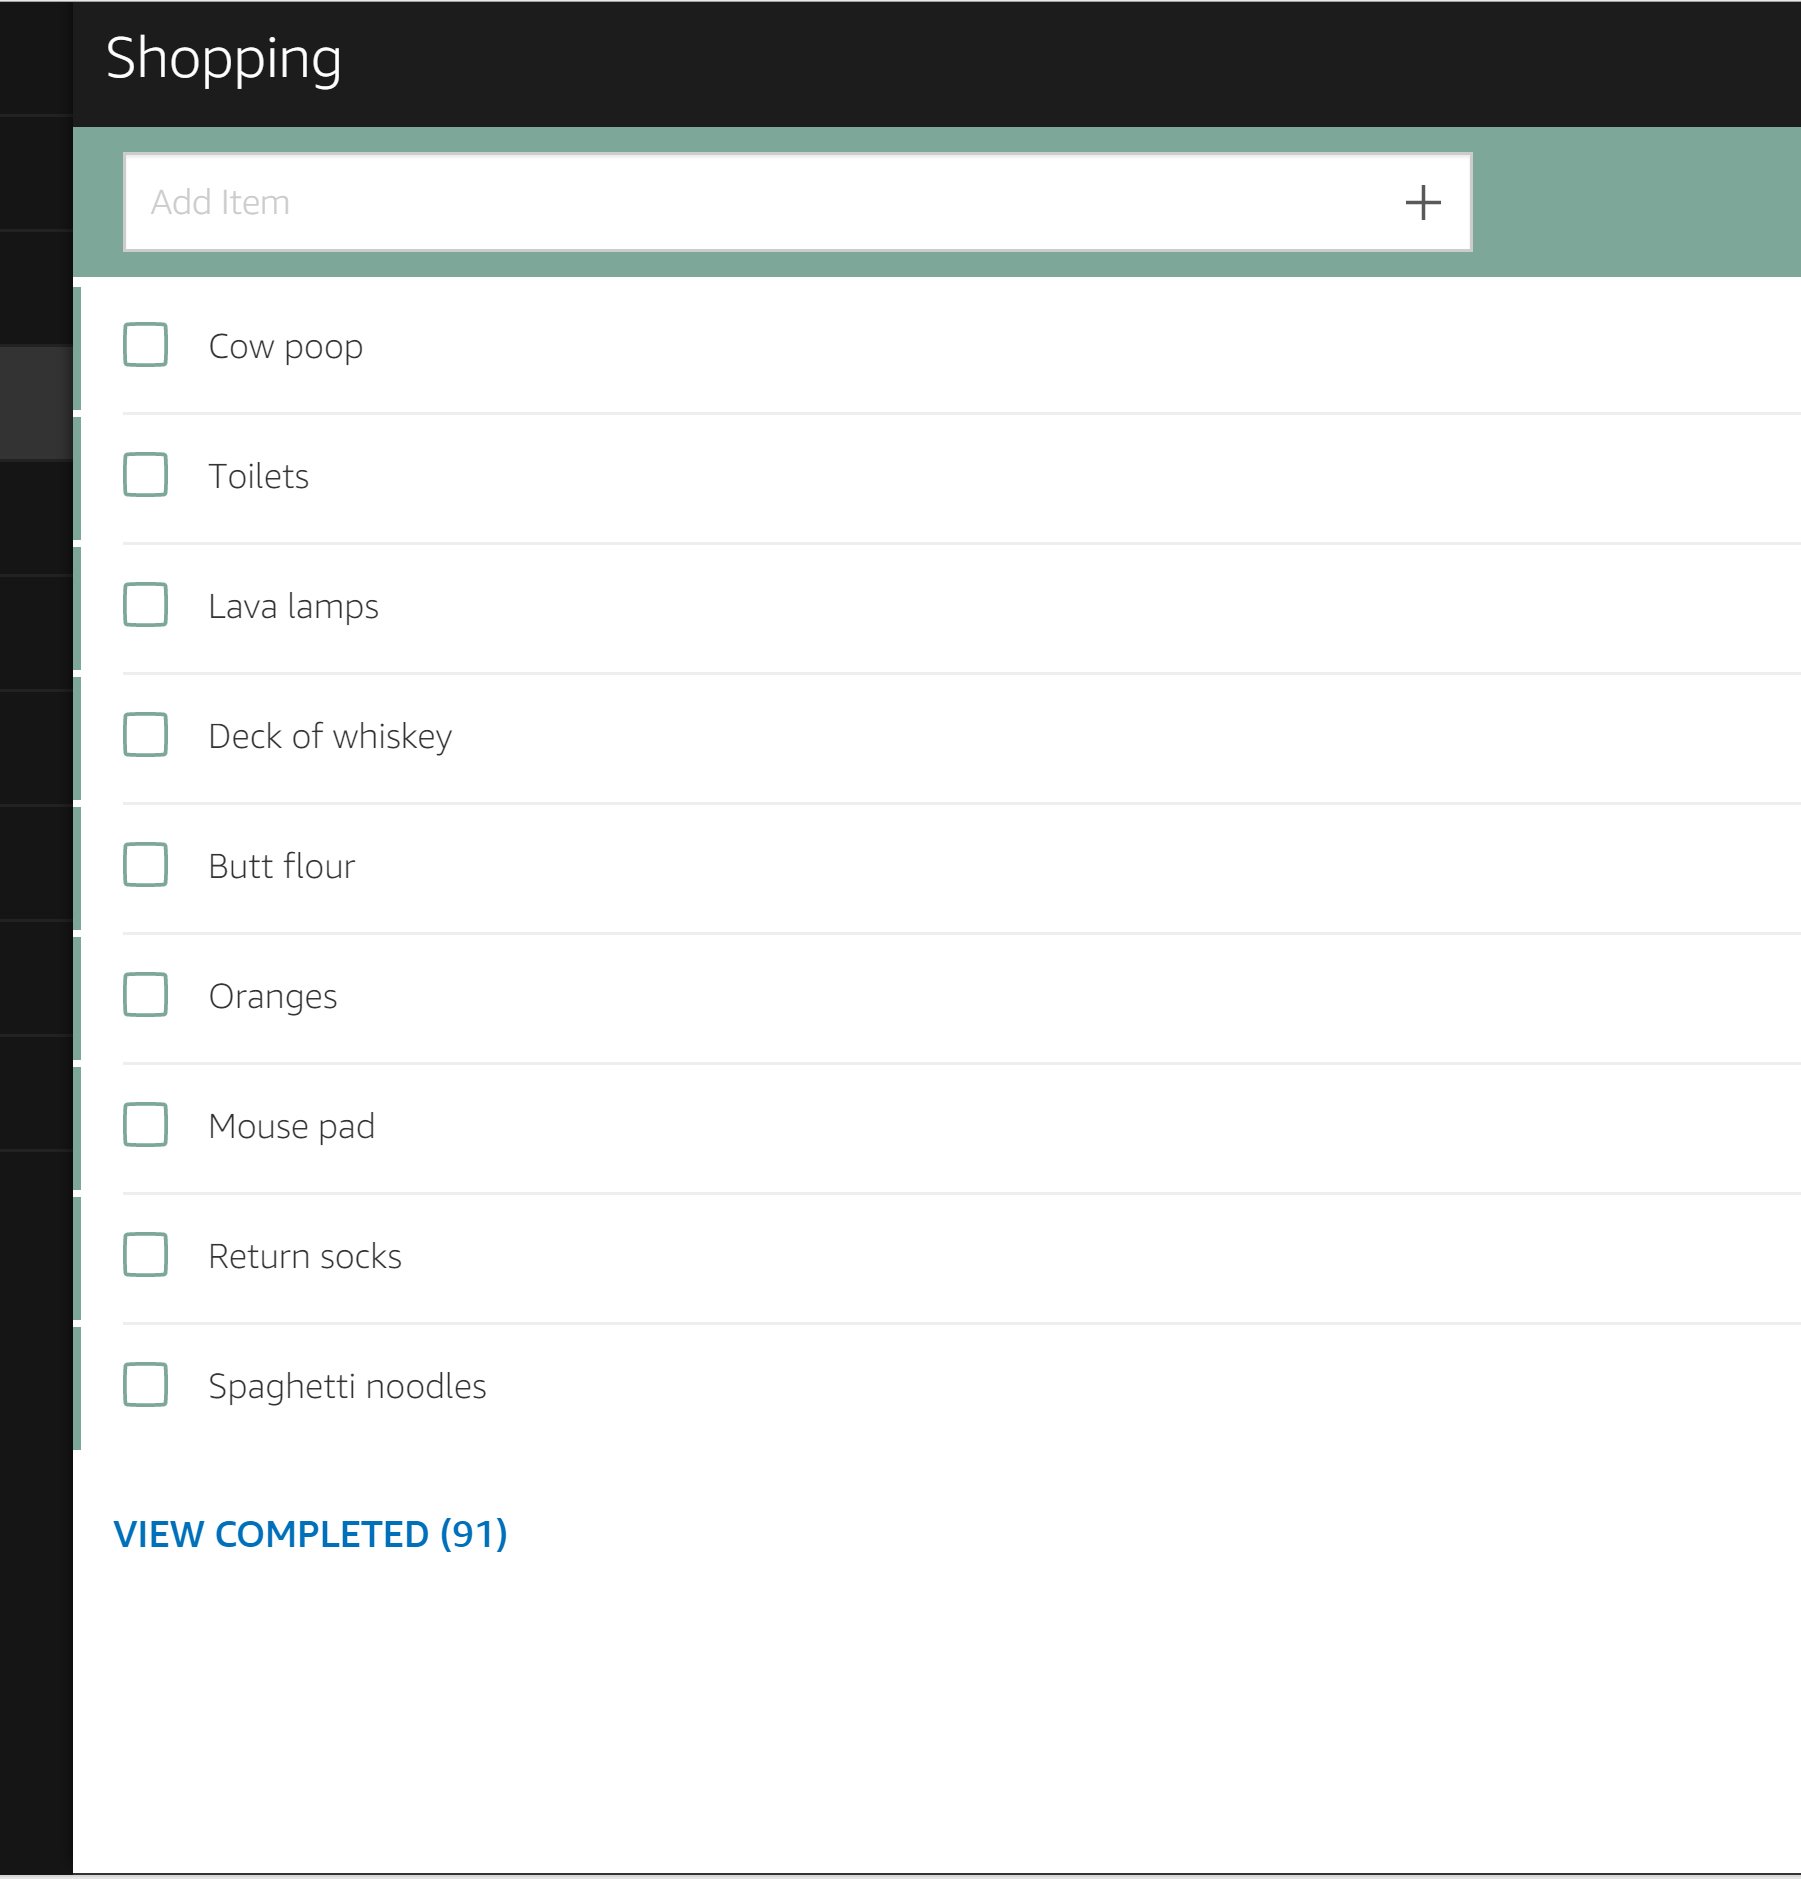
Task: Complete the Return socks item
Action: (145, 1255)
